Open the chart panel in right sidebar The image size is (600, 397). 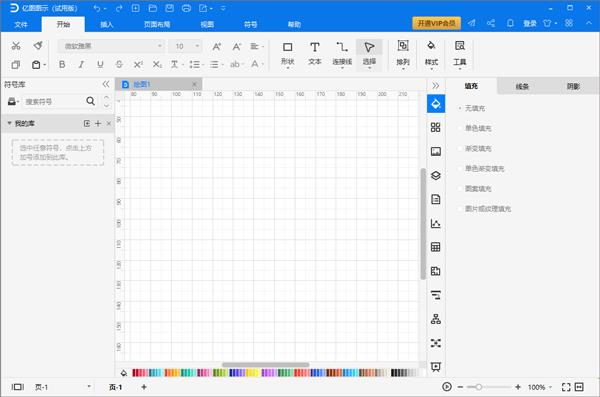tap(435, 223)
